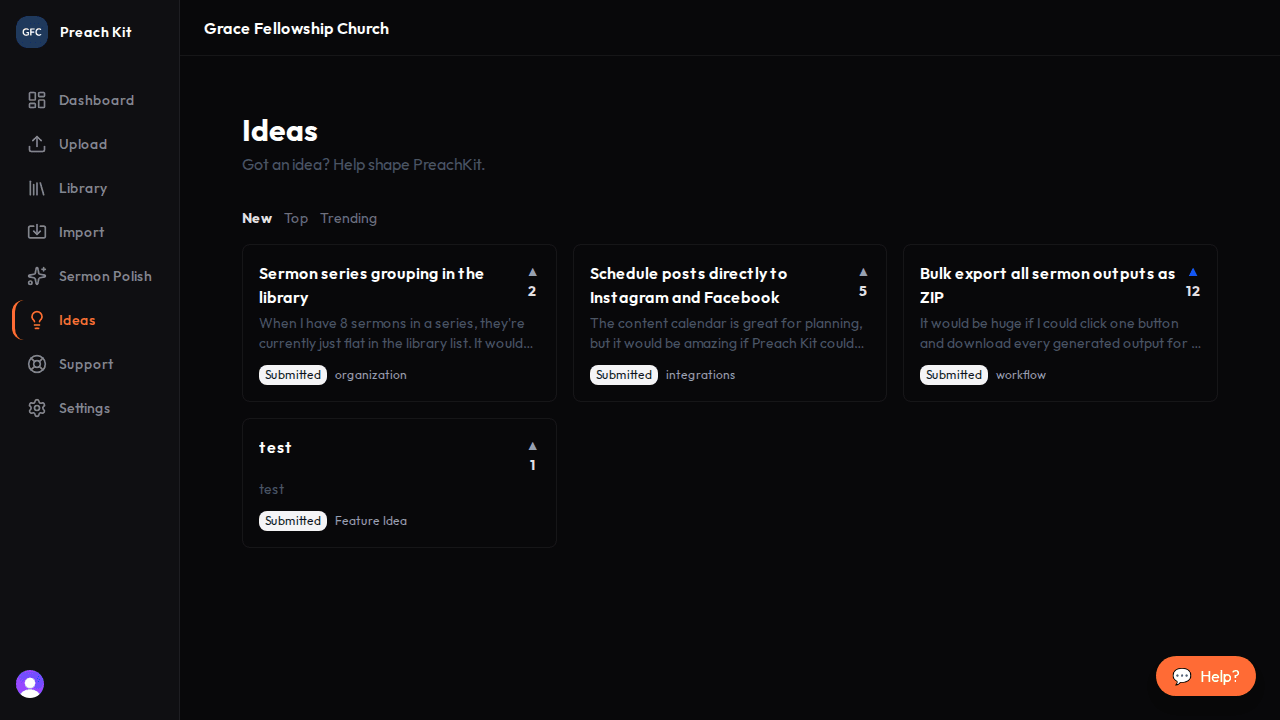Open the orange Help chat button
Screen dimensions: 1280x720
(x=1205, y=676)
